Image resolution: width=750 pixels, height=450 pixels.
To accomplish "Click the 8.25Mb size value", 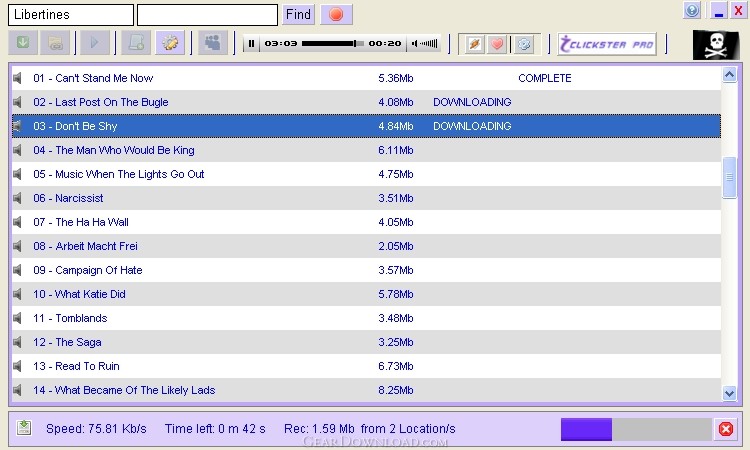I will [x=396, y=390].
